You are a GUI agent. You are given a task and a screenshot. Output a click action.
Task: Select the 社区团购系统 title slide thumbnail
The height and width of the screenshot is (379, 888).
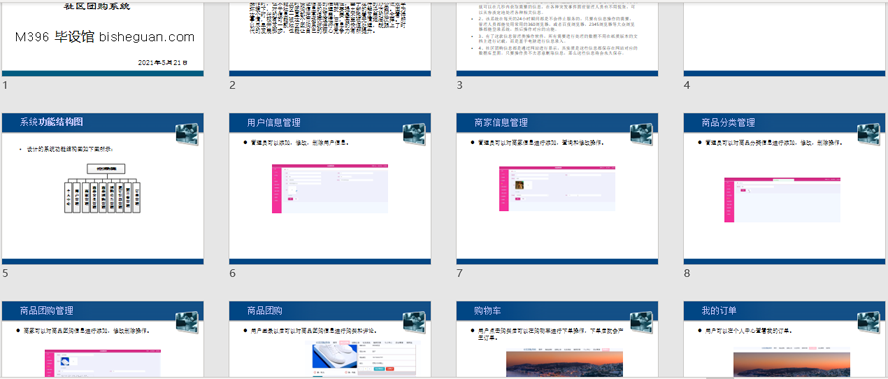[x=103, y=39]
